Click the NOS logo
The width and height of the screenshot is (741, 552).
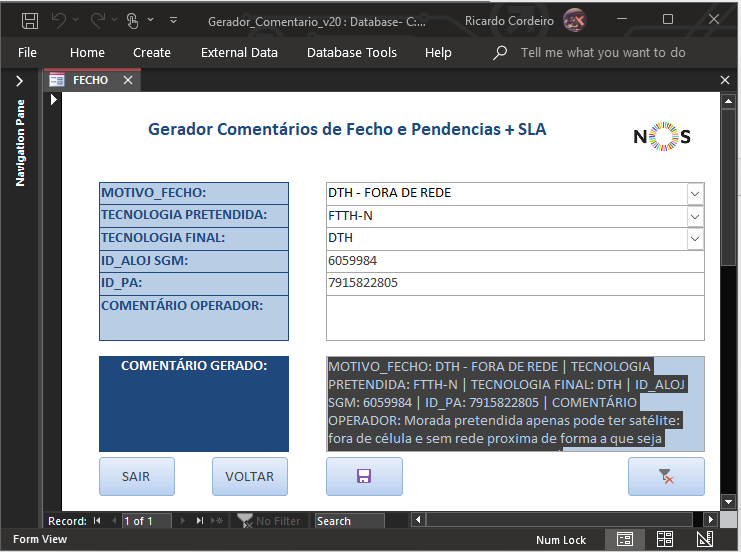point(662,137)
